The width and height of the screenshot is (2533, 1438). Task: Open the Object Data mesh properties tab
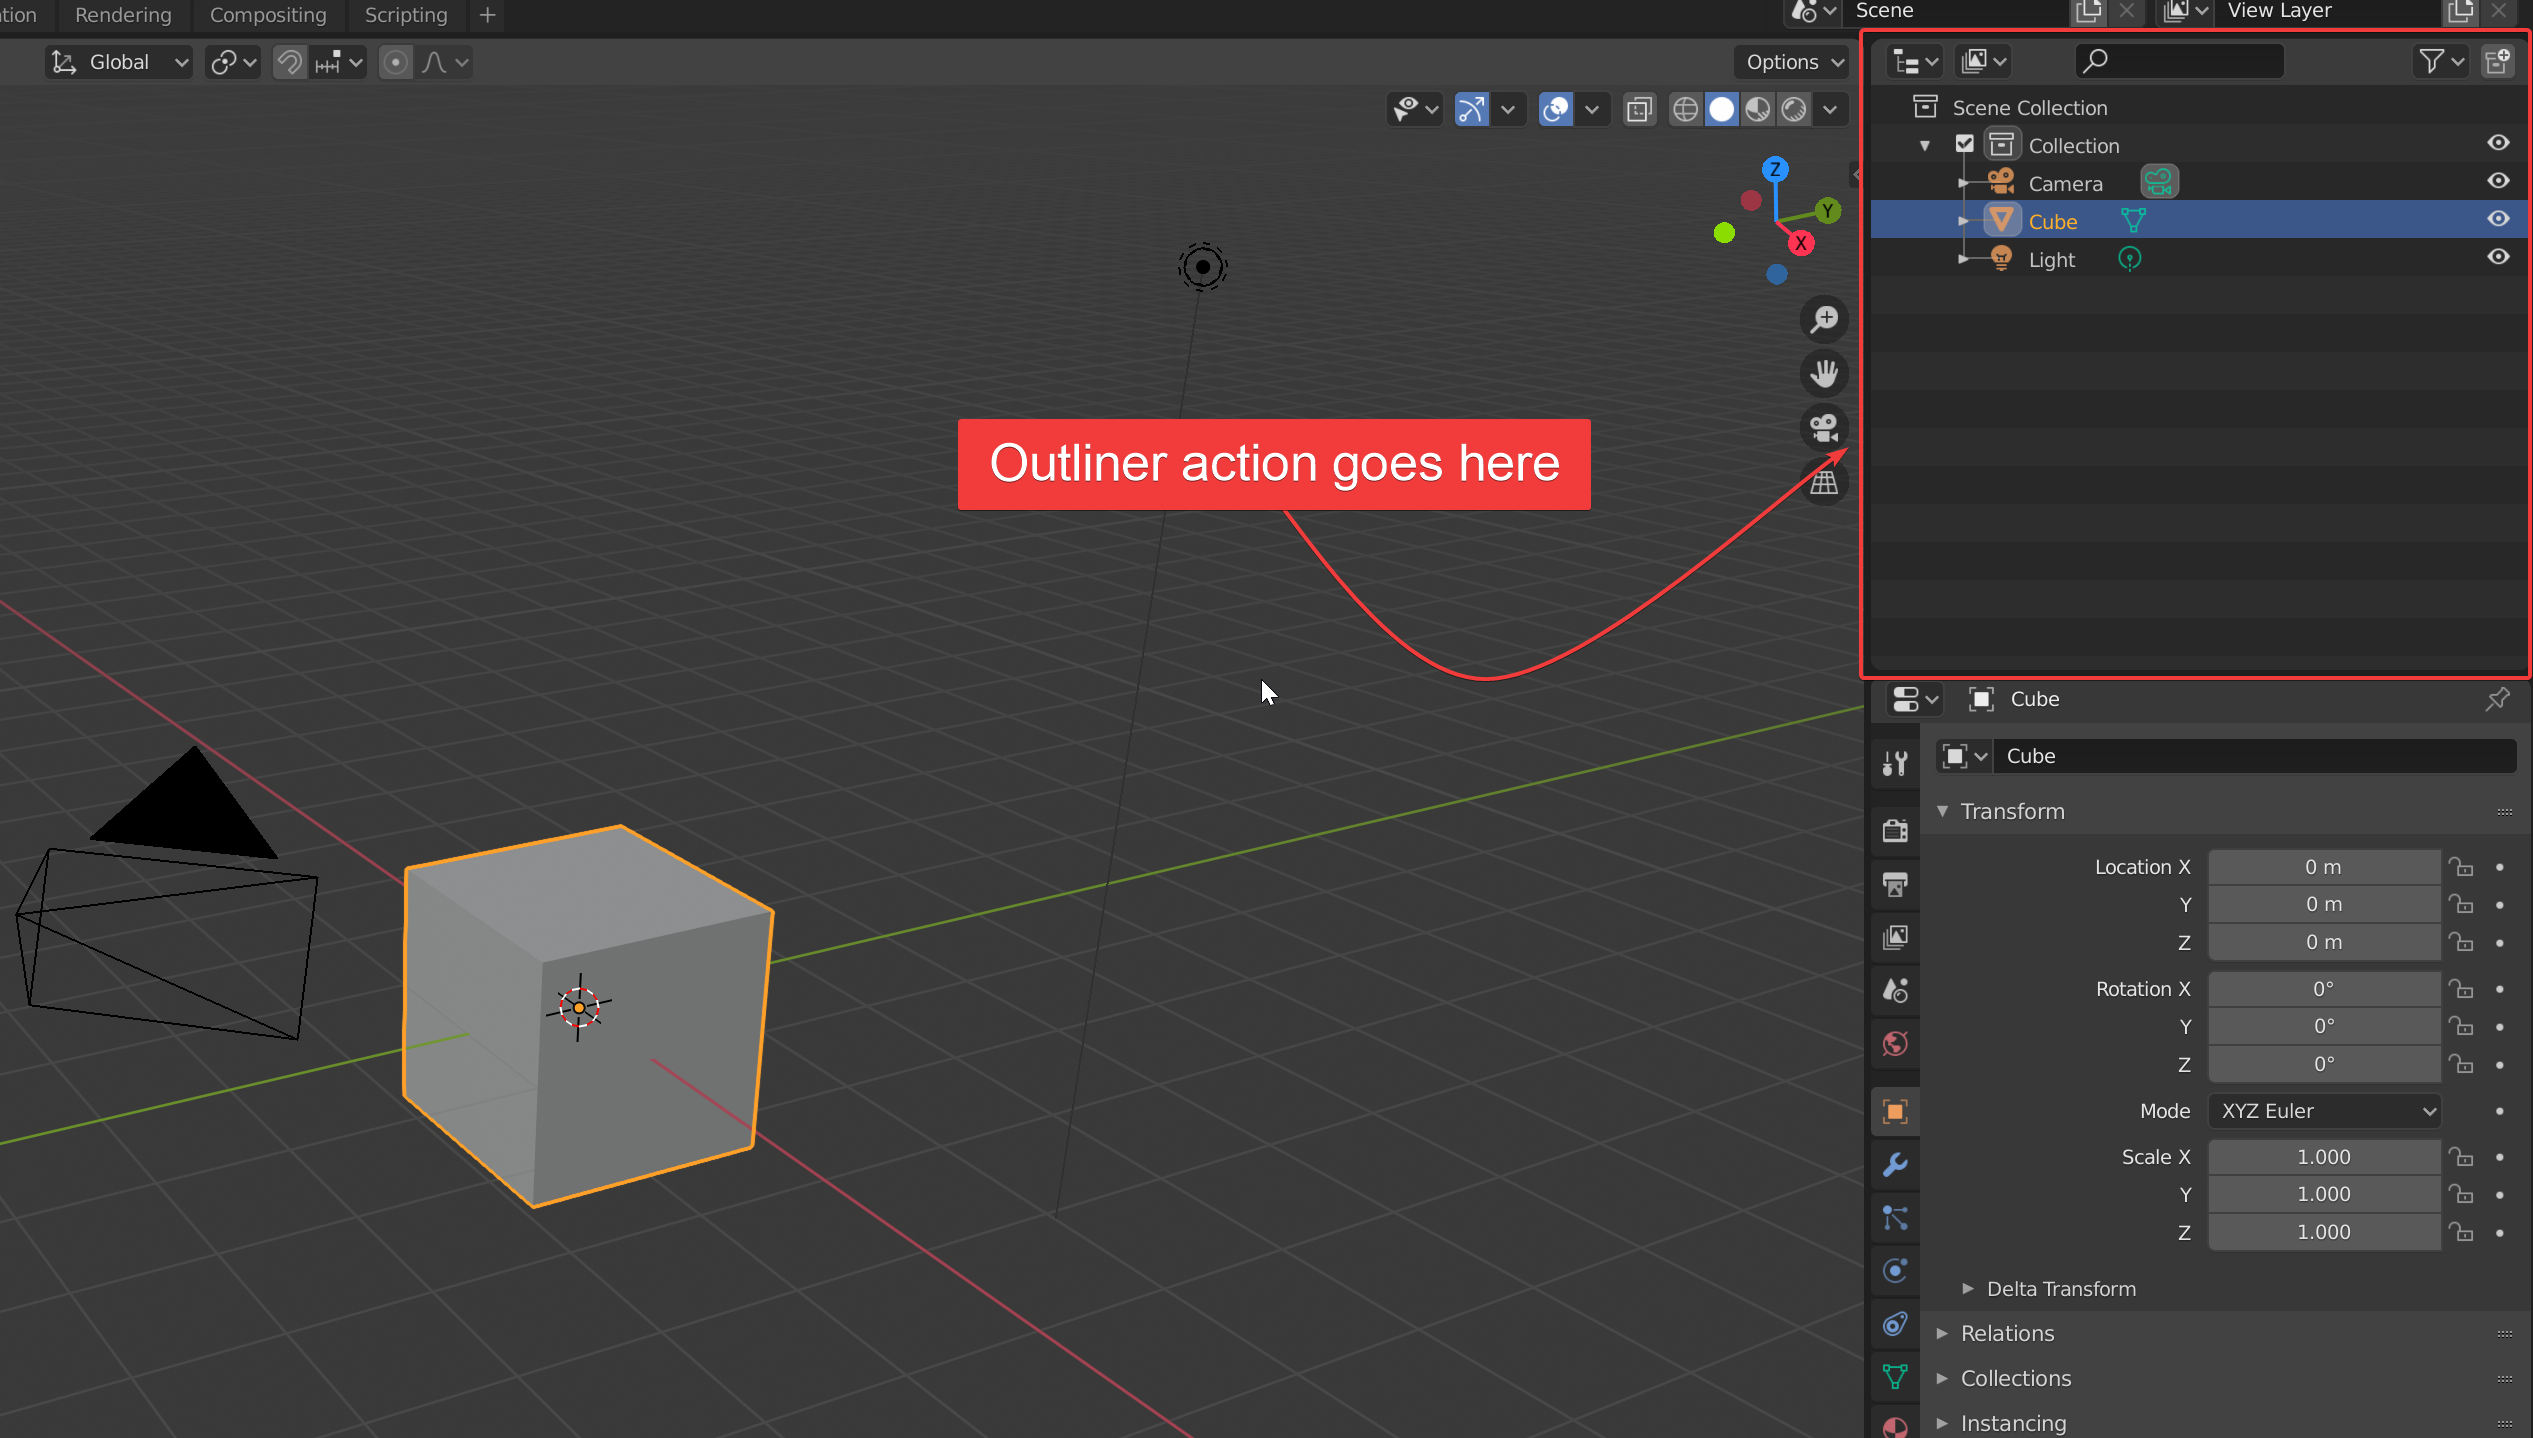(x=1895, y=1377)
